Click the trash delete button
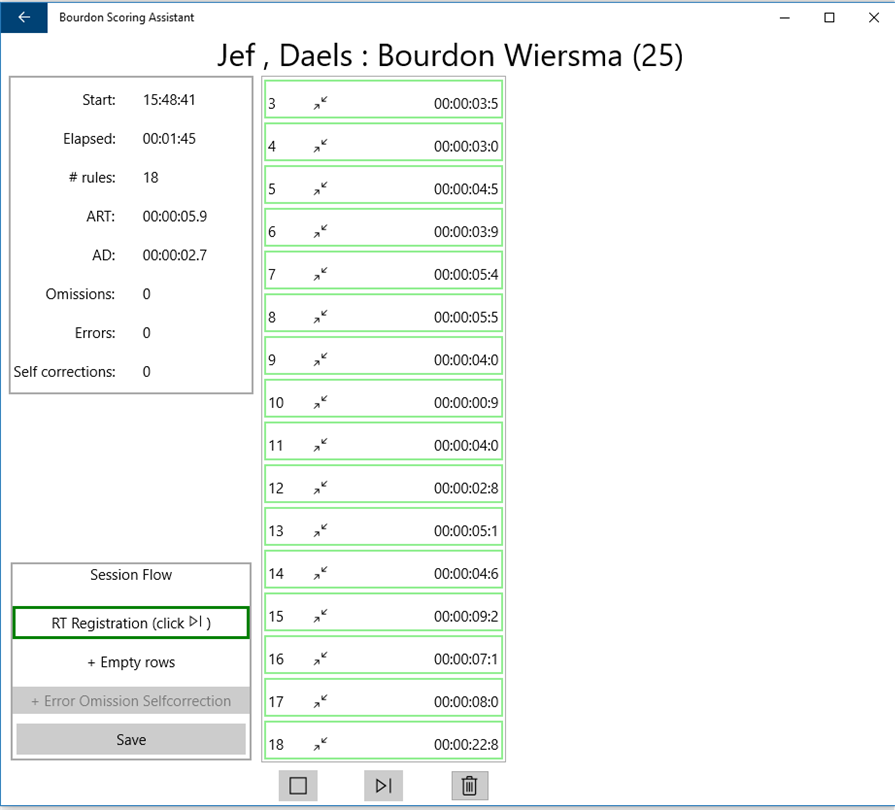 coord(469,785)
